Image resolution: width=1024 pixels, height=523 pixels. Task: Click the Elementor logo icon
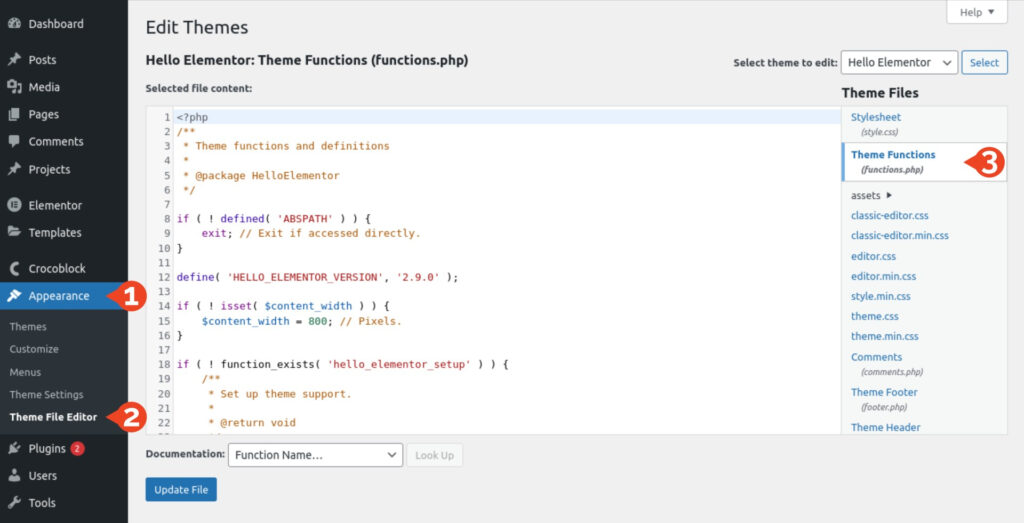tap(14, 205)
